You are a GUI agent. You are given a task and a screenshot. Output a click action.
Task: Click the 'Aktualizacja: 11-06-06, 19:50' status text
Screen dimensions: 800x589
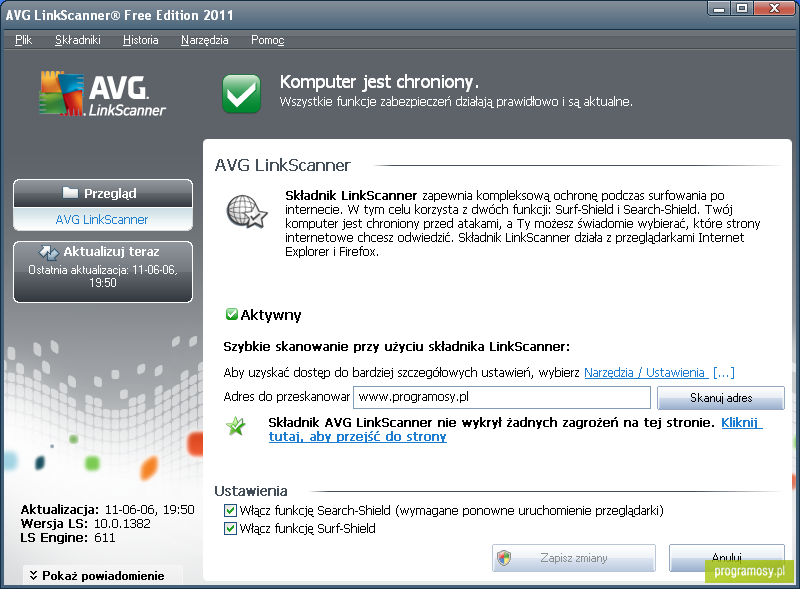click(x=108, y=509)
